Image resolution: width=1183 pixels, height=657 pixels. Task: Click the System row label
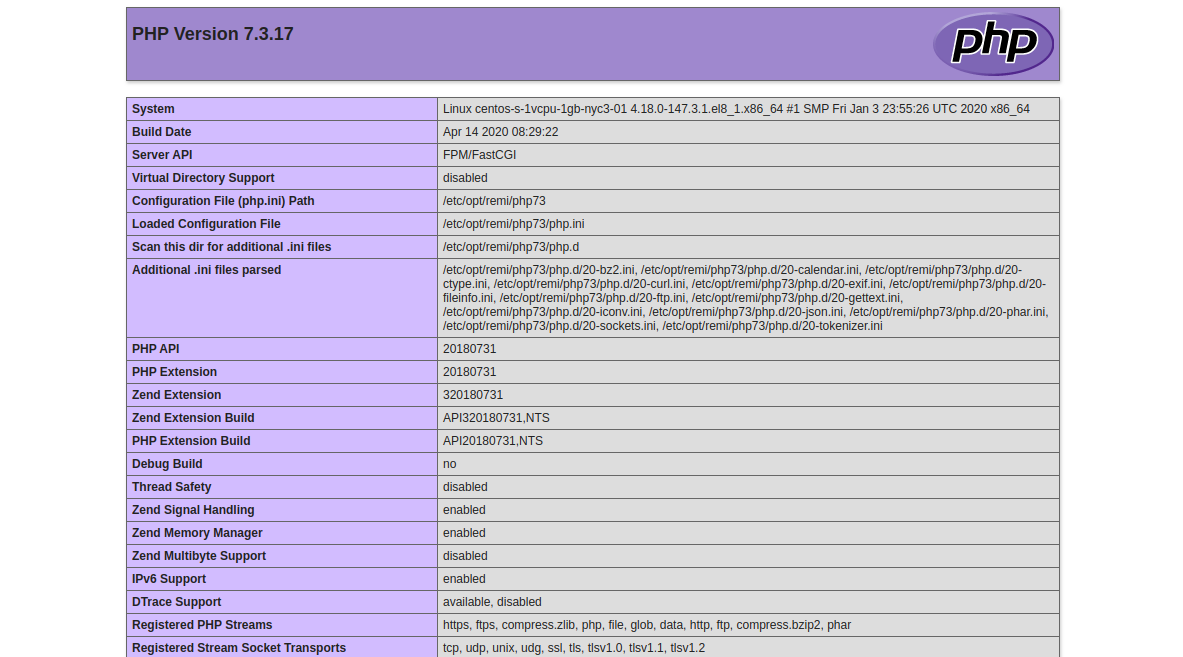point(153,109)
